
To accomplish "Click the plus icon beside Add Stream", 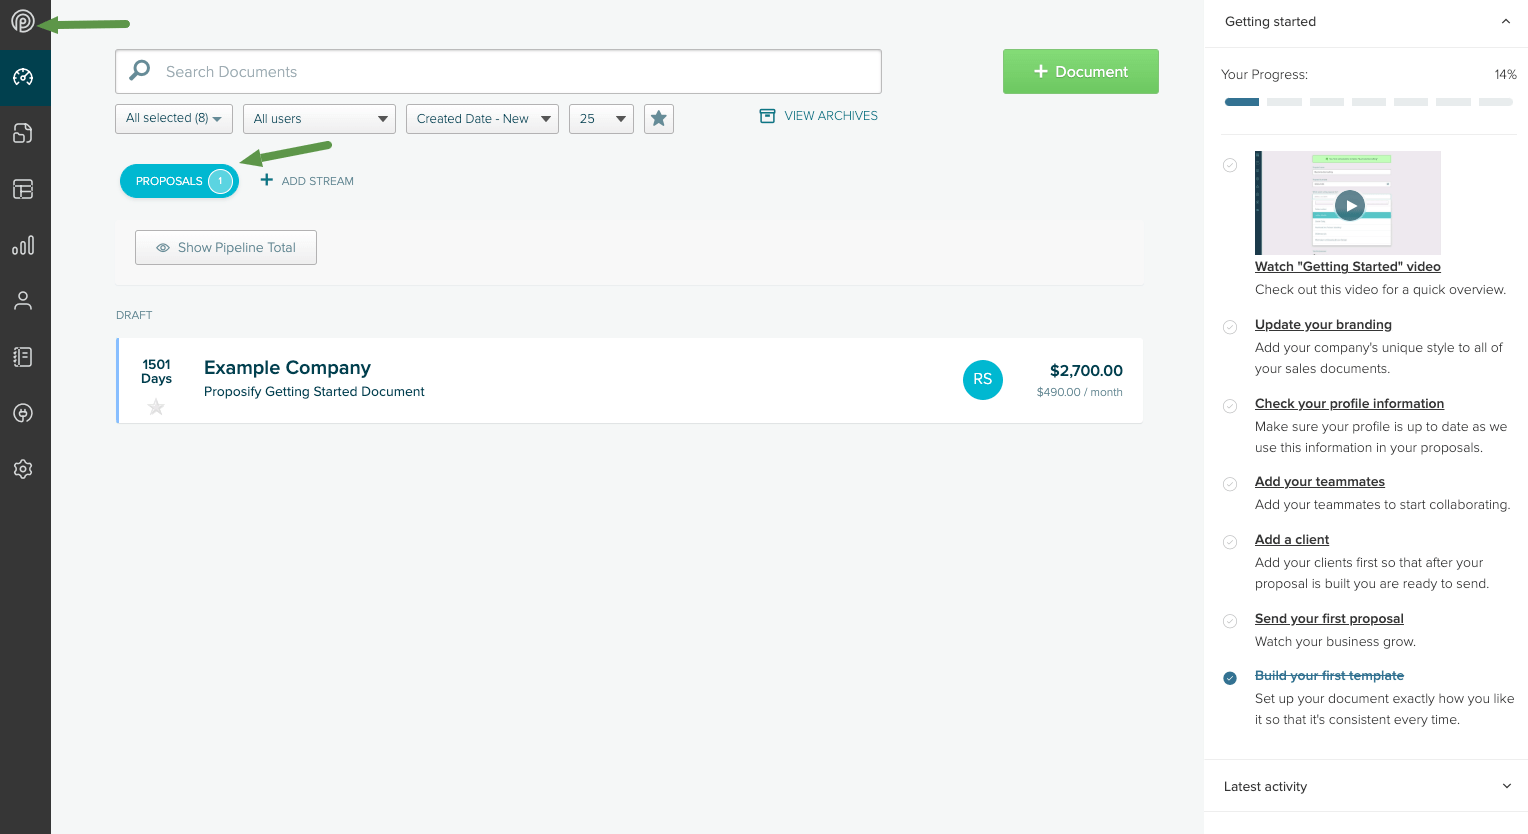I will [x=266, y=180].
